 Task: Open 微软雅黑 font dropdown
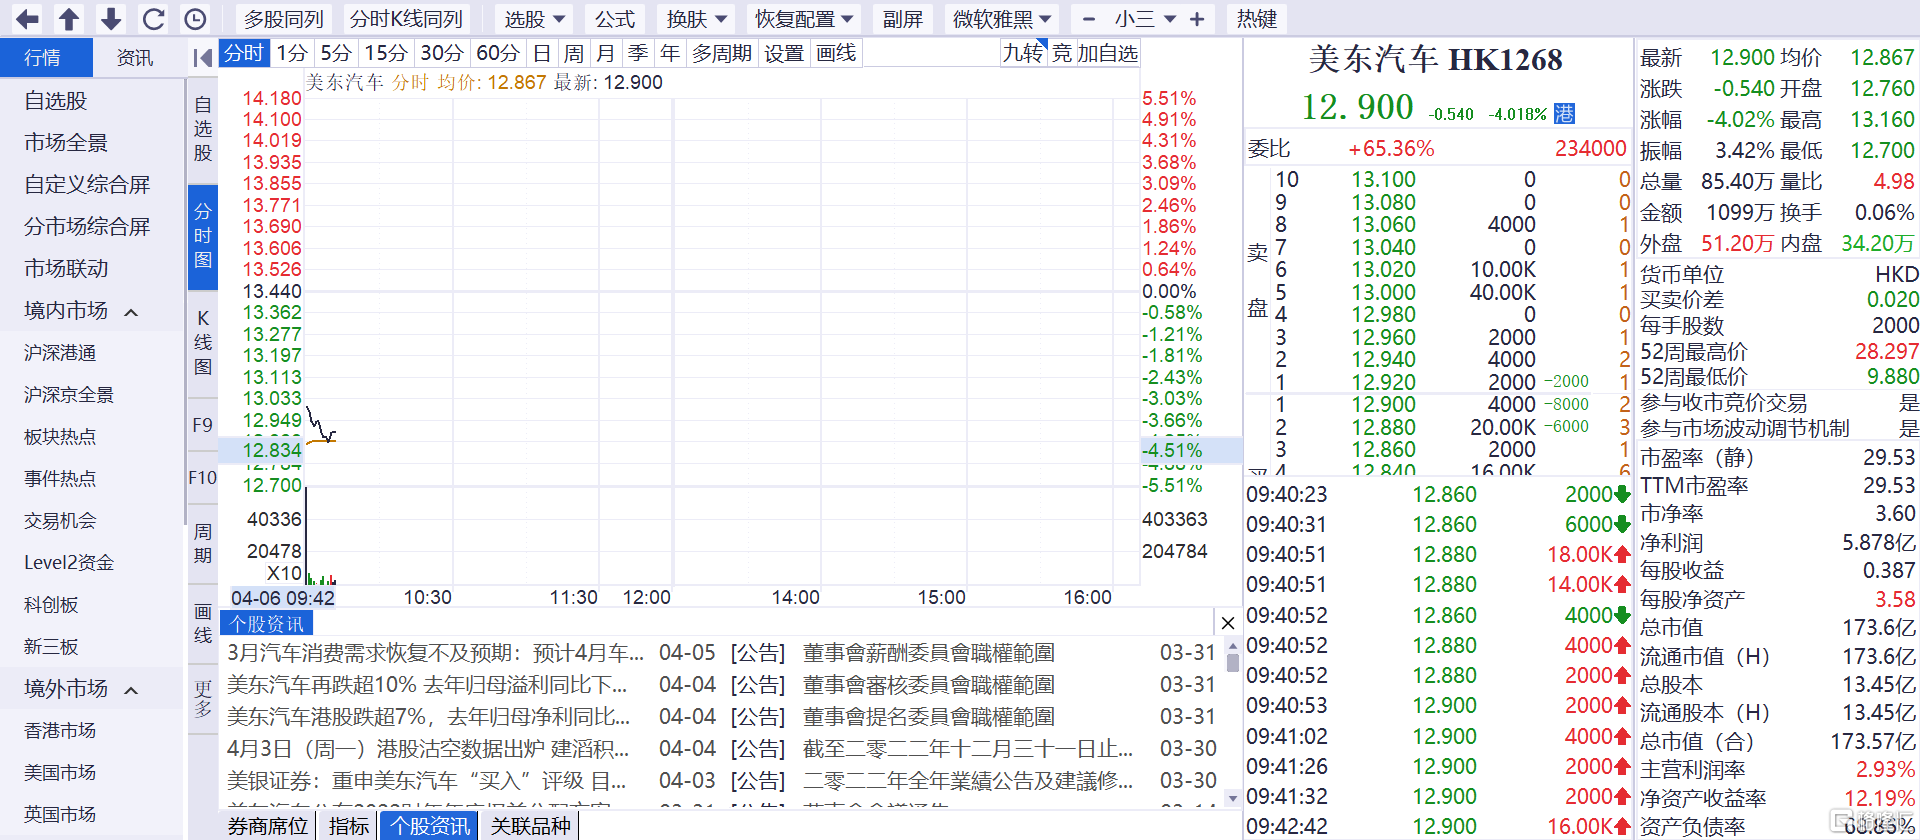(x=1002, y=19)
